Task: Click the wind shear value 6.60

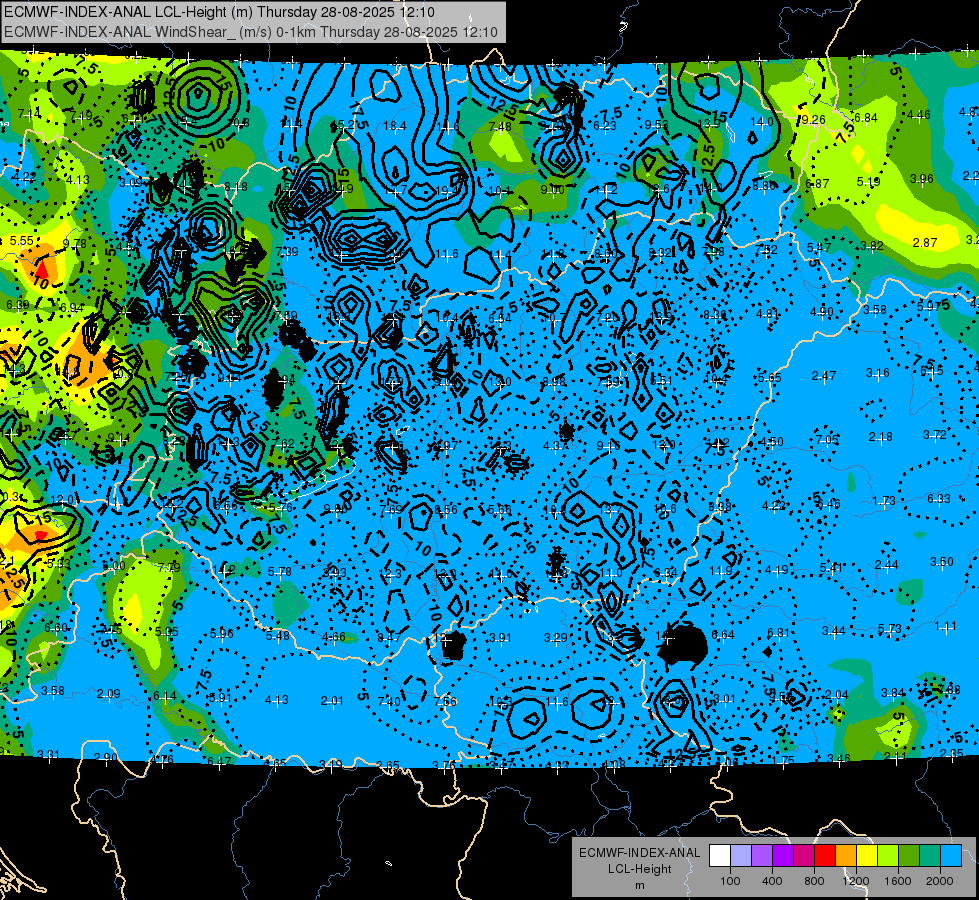Action: pos(56,628)
